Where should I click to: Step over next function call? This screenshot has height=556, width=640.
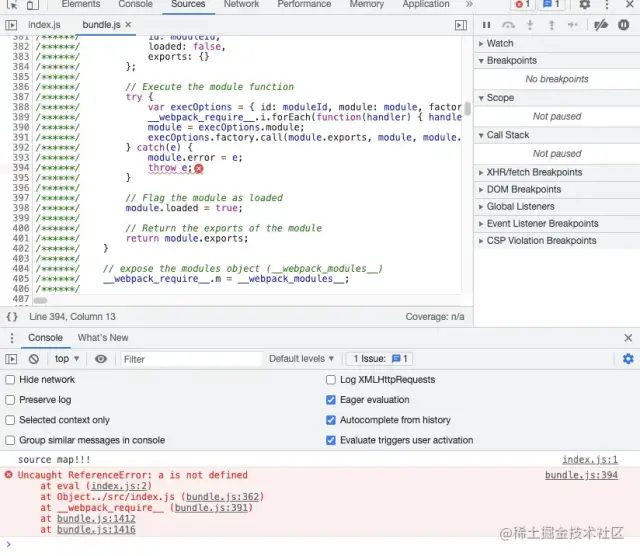pyautogui.click(x=508, y=25)
